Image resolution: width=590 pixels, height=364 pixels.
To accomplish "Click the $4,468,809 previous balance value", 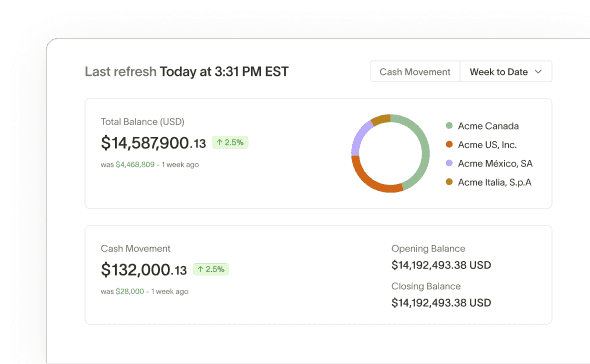I will [135, 164].
